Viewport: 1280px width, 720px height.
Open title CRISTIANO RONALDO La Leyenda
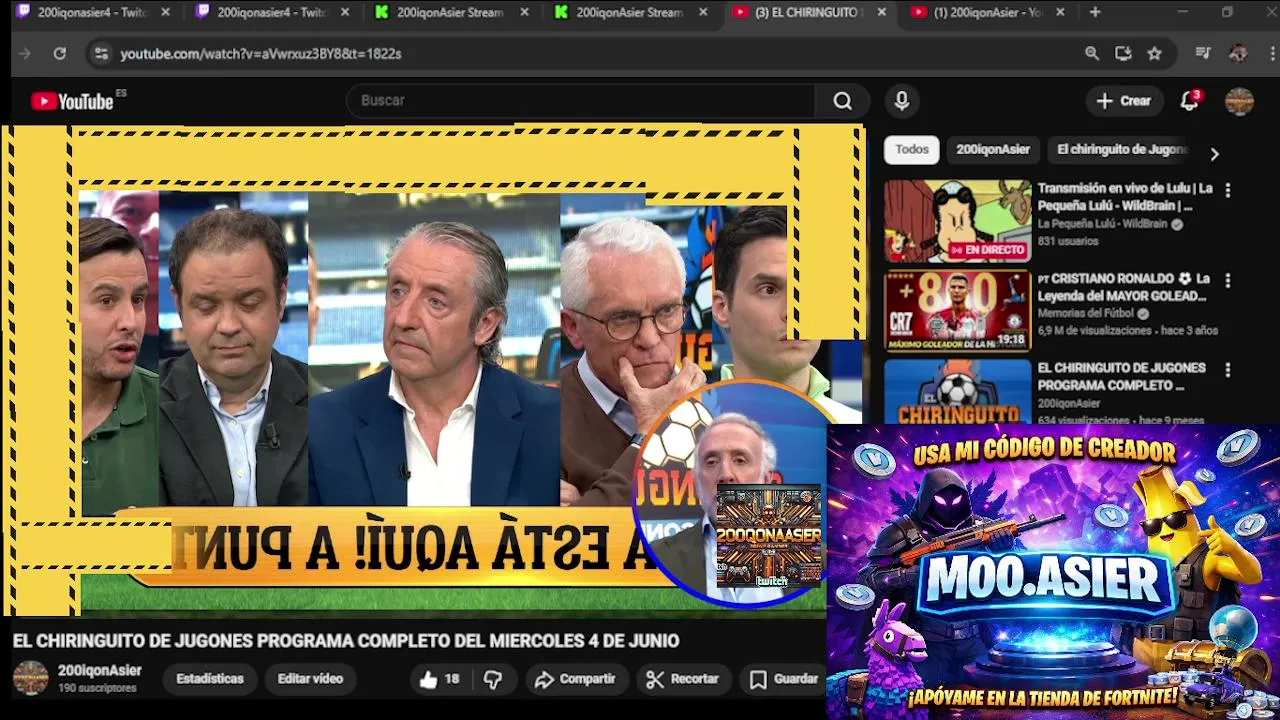[x=1125, y=287]
